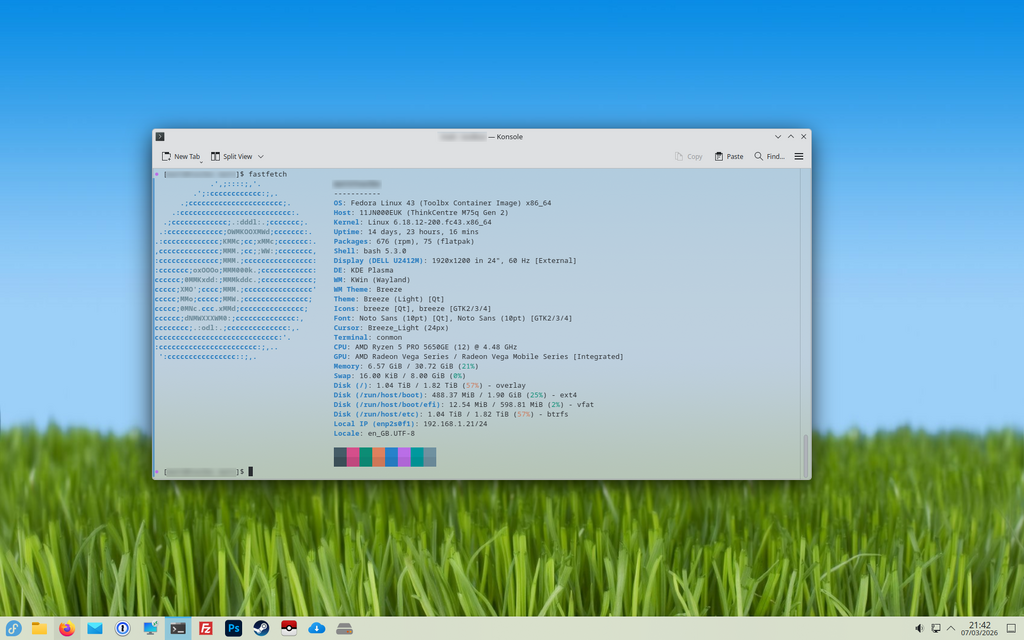The height and width of the screenshot is (640, 1024).
Task: Click the 'Icons: breeze [Qt]' line
Action: (x=412, y=309)
